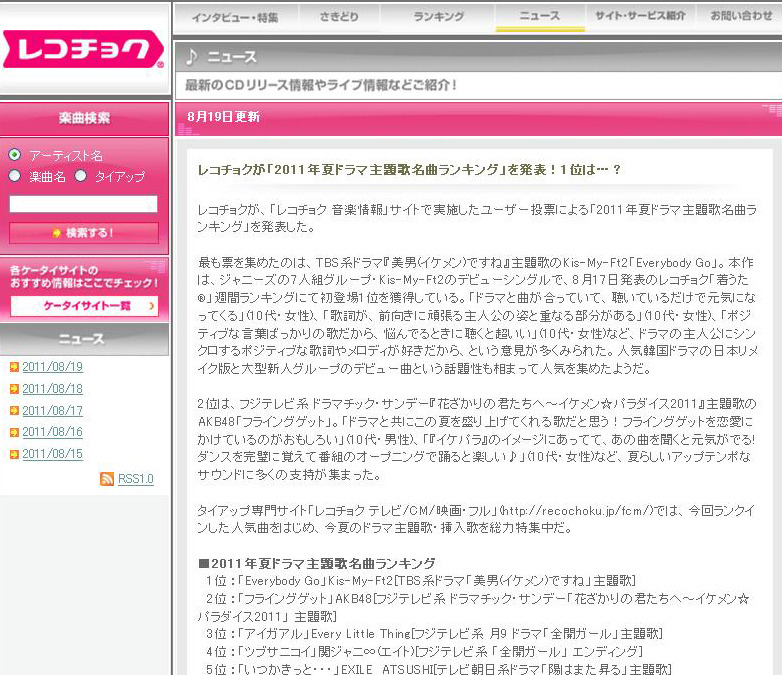Click bullet icon beside 2011/08/16

(14, 432)
